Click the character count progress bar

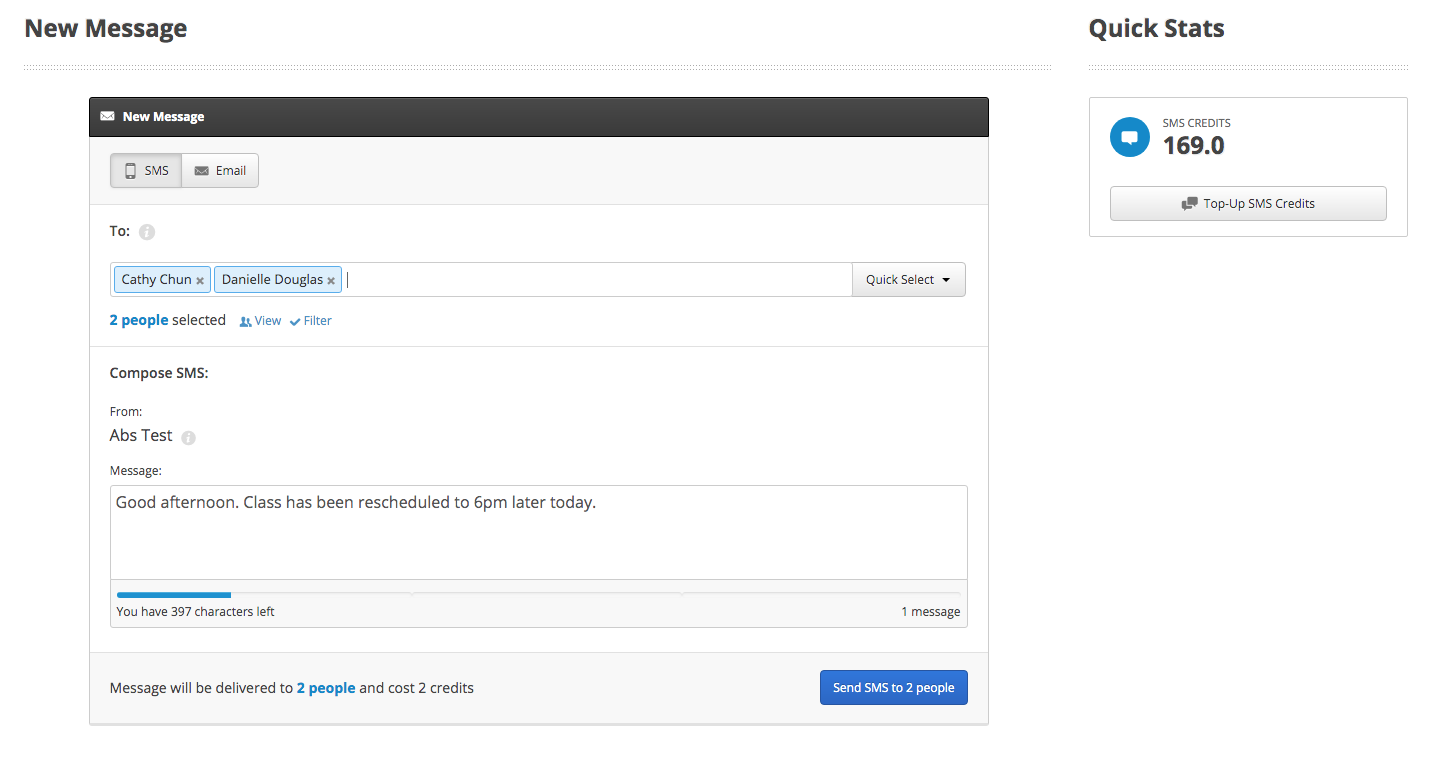538,595
